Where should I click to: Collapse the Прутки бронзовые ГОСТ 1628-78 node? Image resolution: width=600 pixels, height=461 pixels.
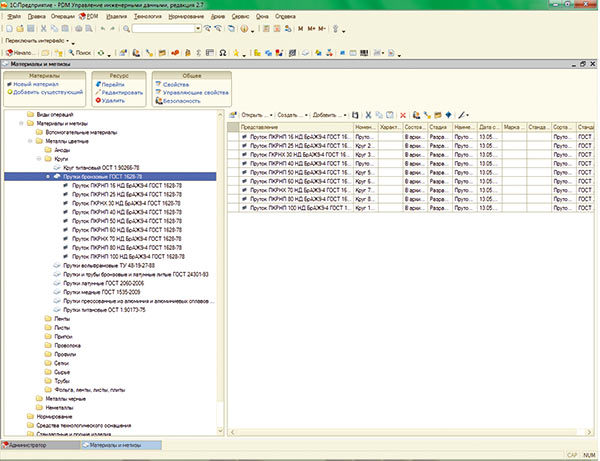47,176
